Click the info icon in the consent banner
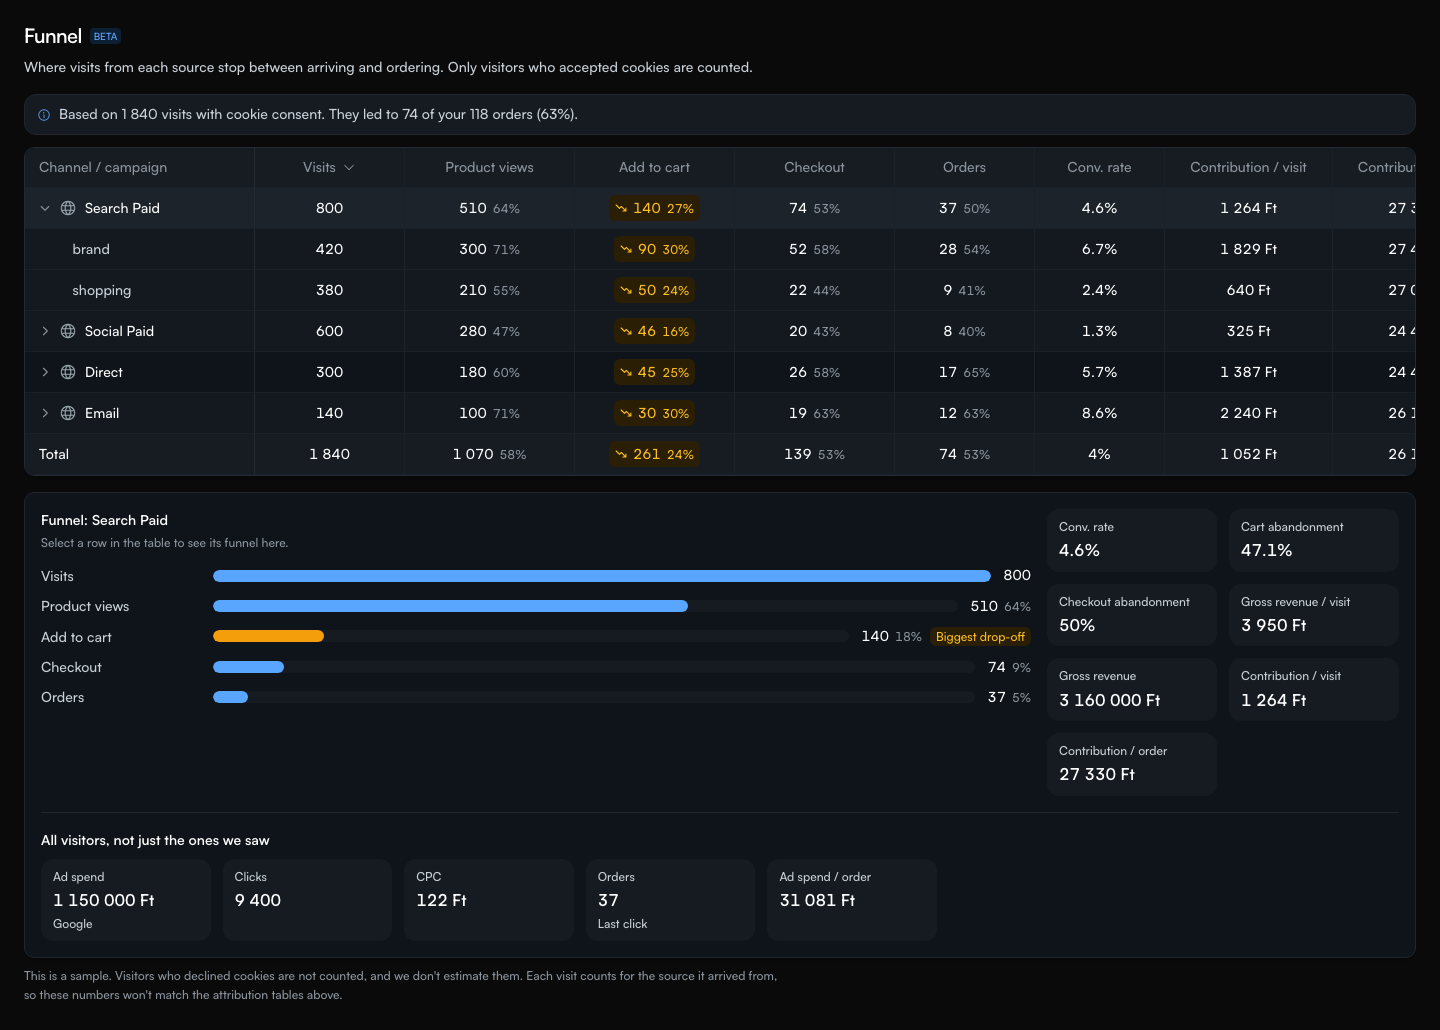1440x1030 pixels. [44, 115]
